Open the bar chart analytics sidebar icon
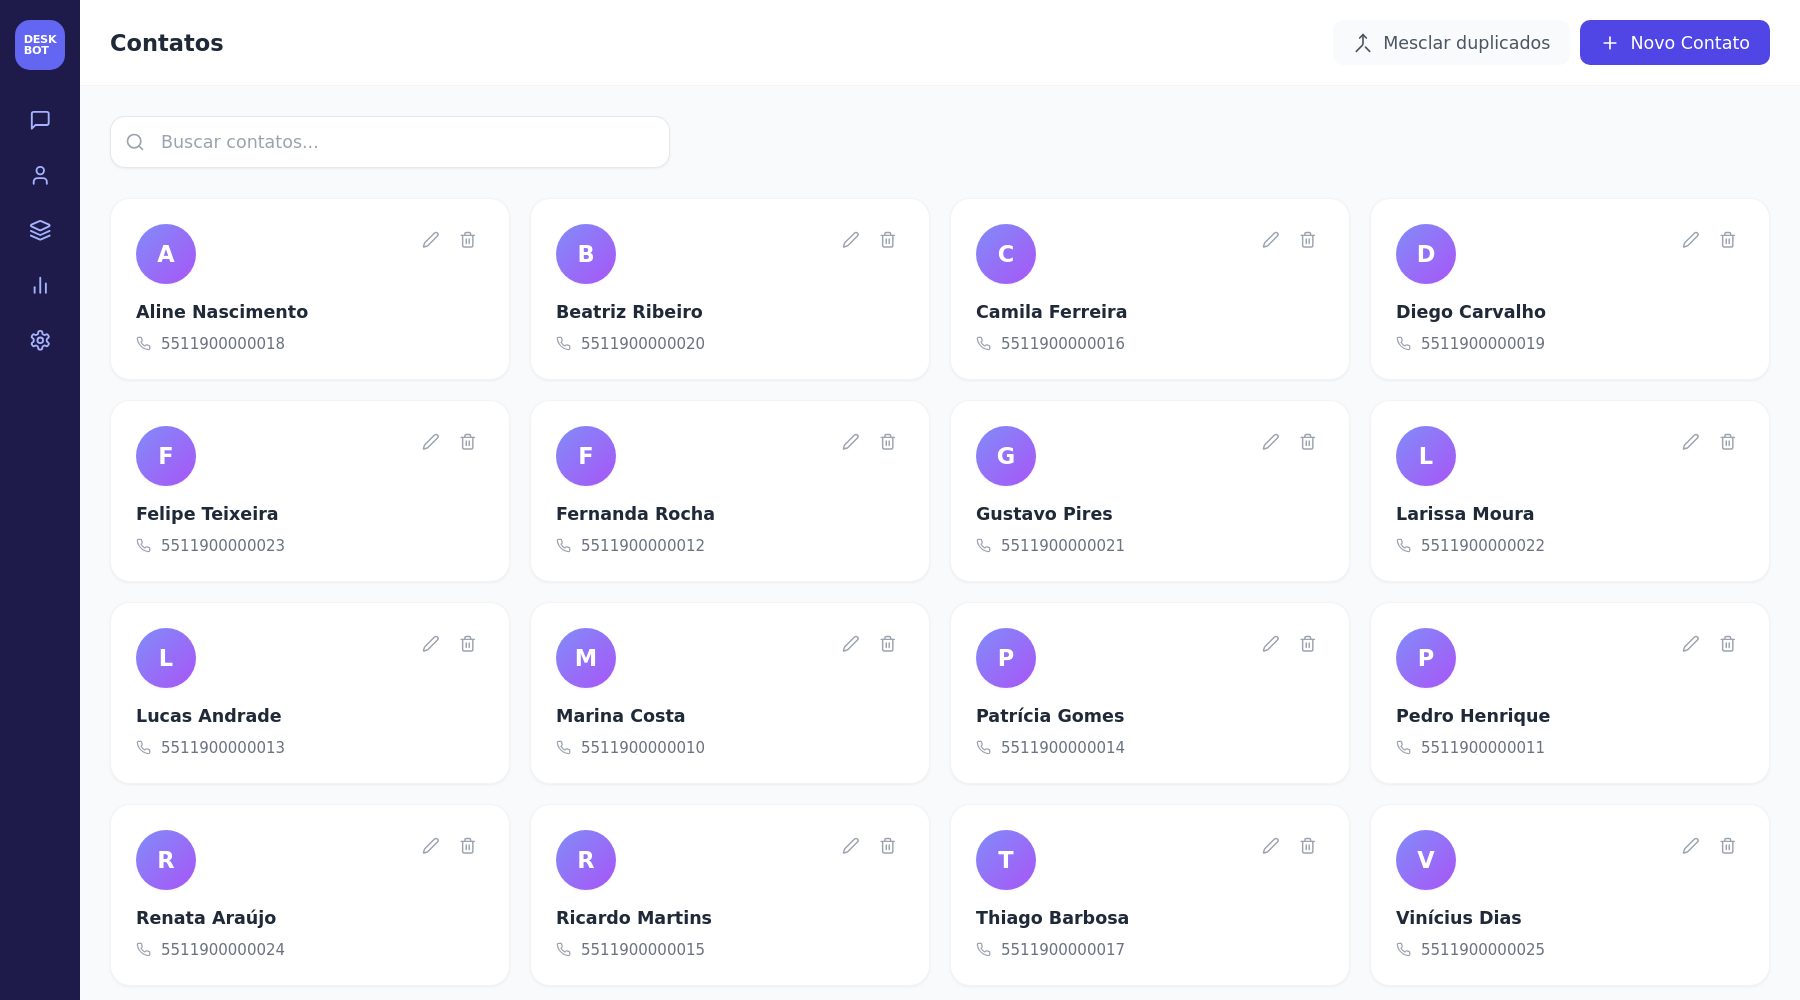This screenshot has height=1000, width=1800. pos(40,285)
